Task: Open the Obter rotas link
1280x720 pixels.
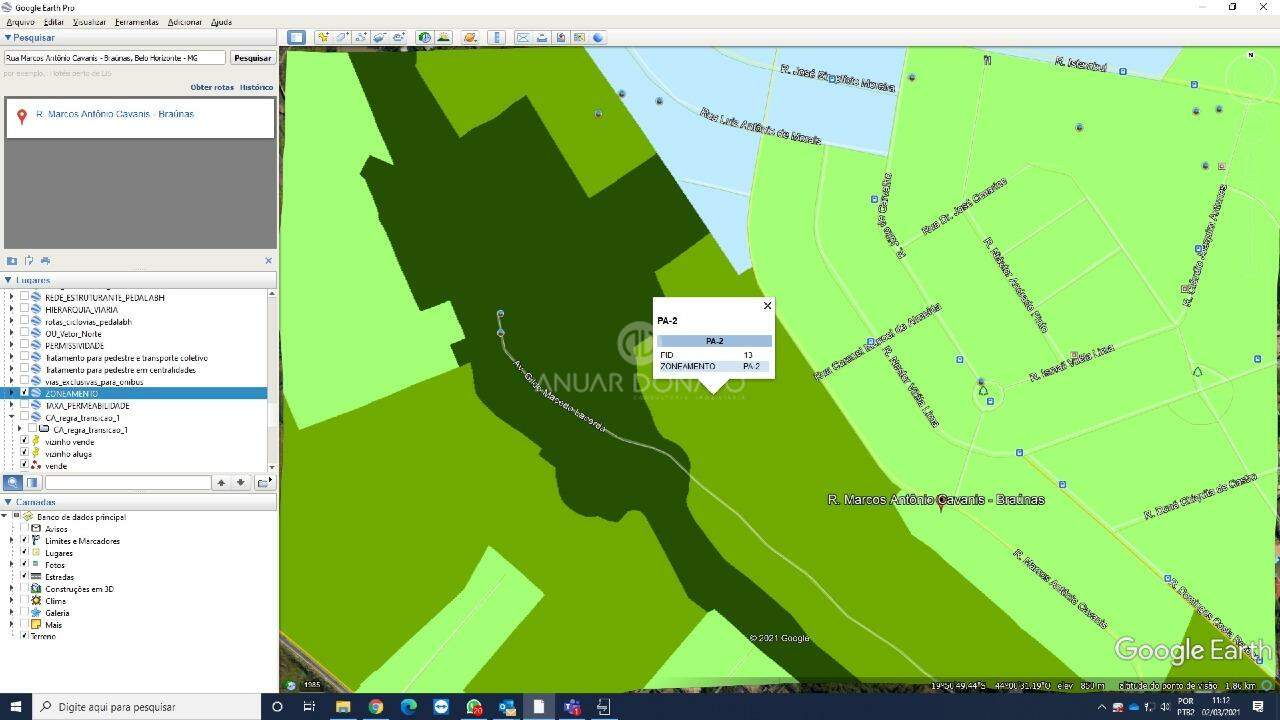Action: [x=212, y=87]
